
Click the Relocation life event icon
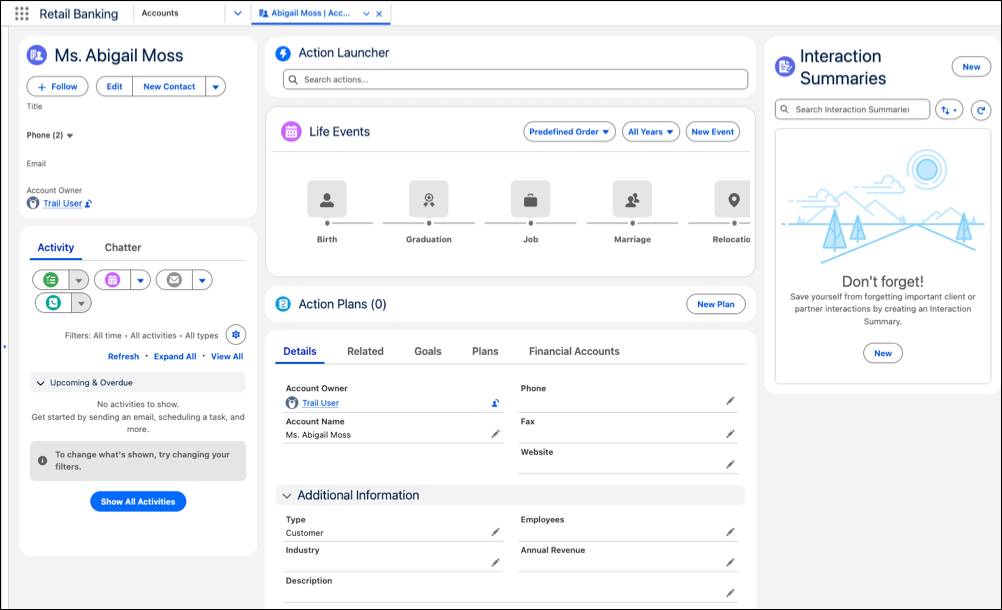coord(733,199)
